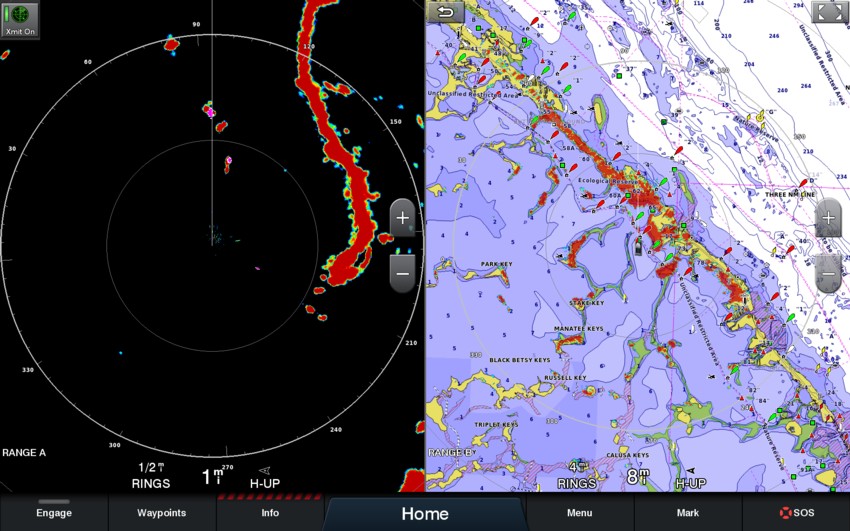Zoom in on the radar display
This screenshot has height=531, width=850.
coord(402,218)
